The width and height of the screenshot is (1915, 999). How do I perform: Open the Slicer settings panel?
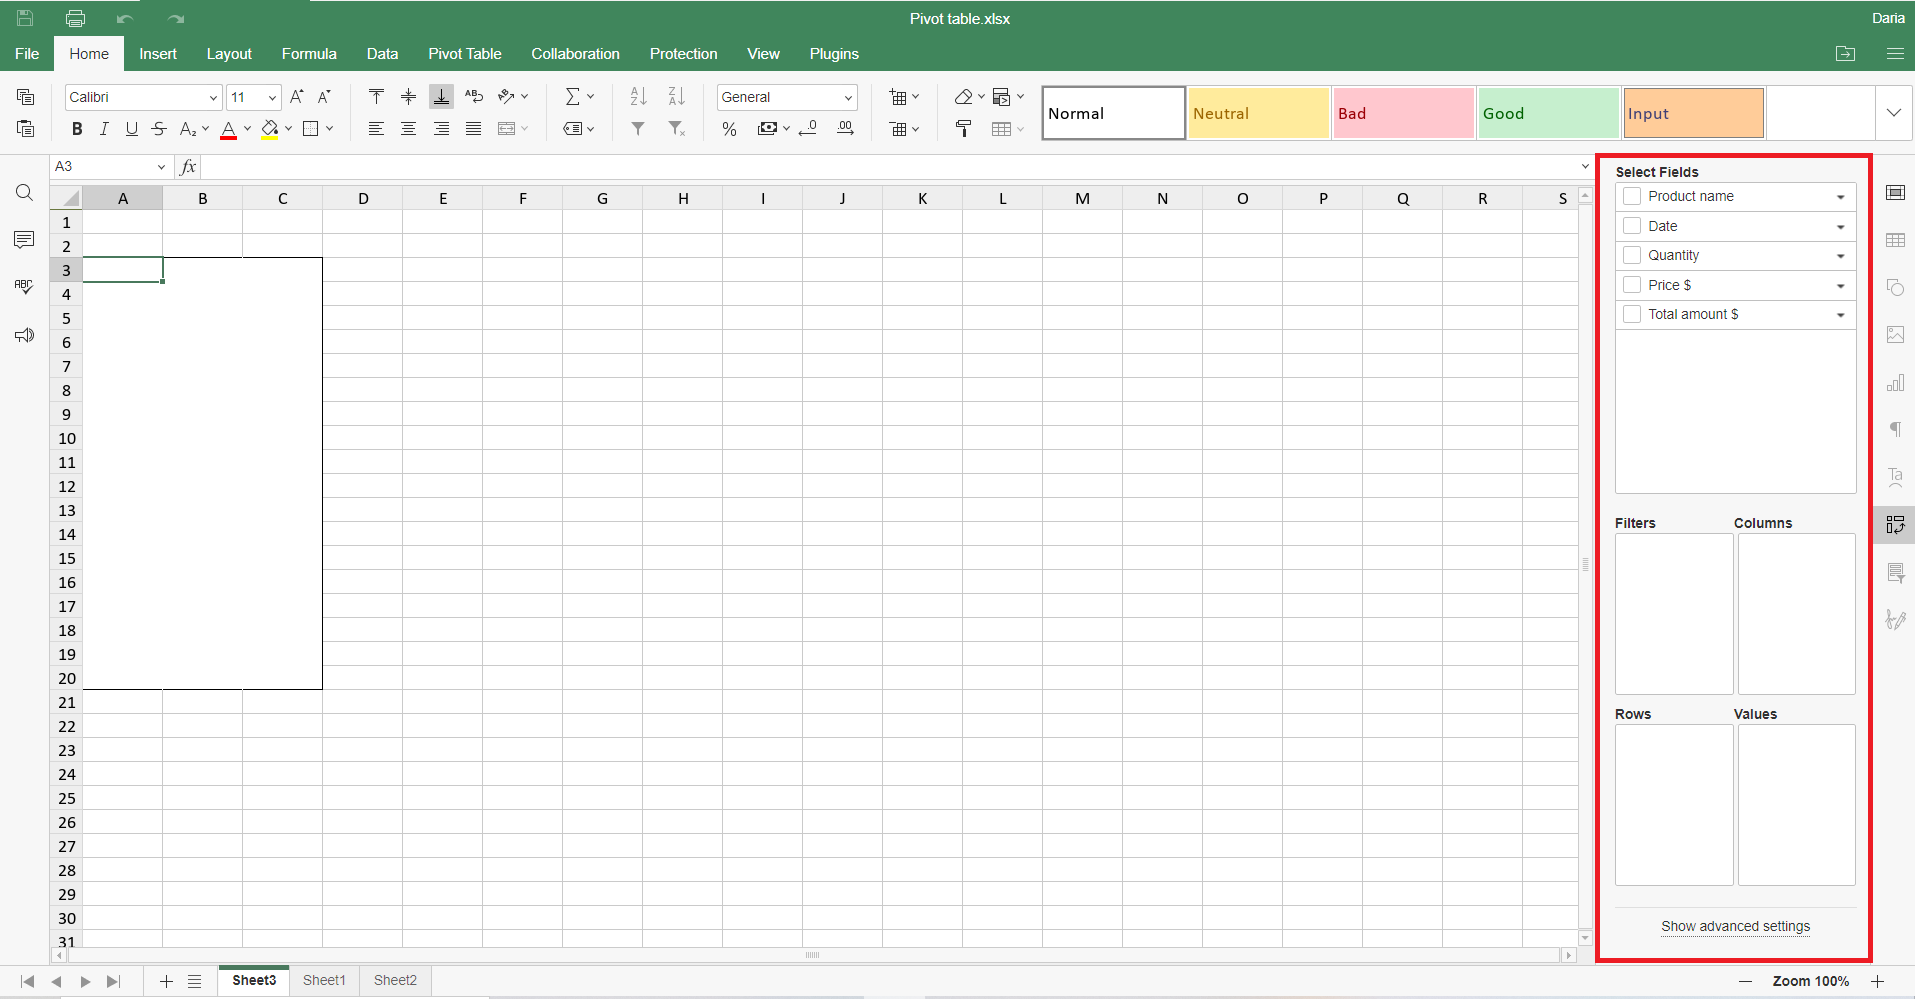pos(1896,573)
